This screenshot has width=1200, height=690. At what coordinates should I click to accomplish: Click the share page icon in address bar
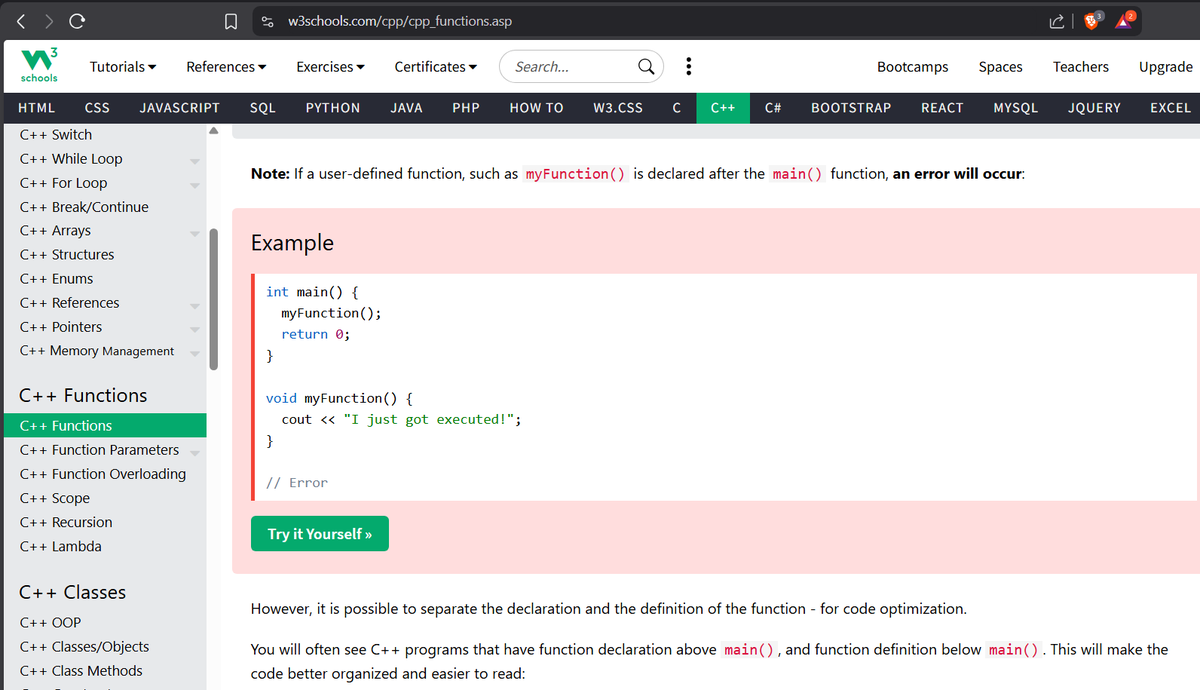1056,20
